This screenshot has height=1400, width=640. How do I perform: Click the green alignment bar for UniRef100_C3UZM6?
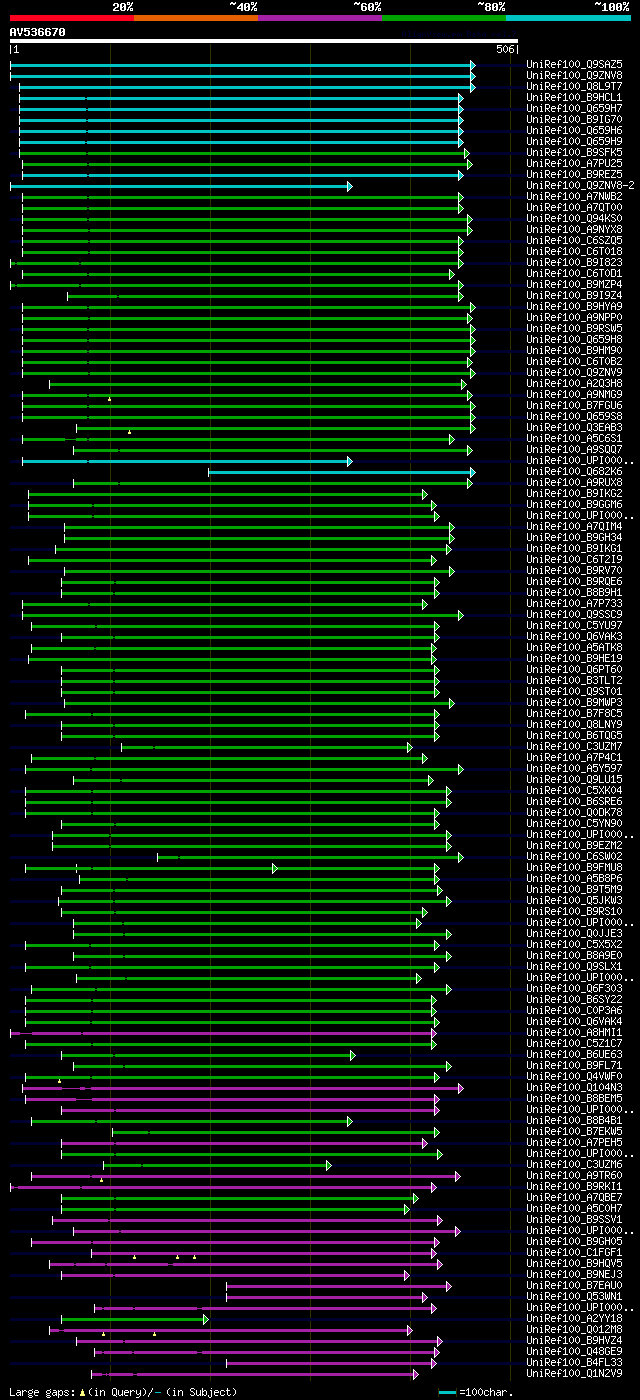point(216,1164)
